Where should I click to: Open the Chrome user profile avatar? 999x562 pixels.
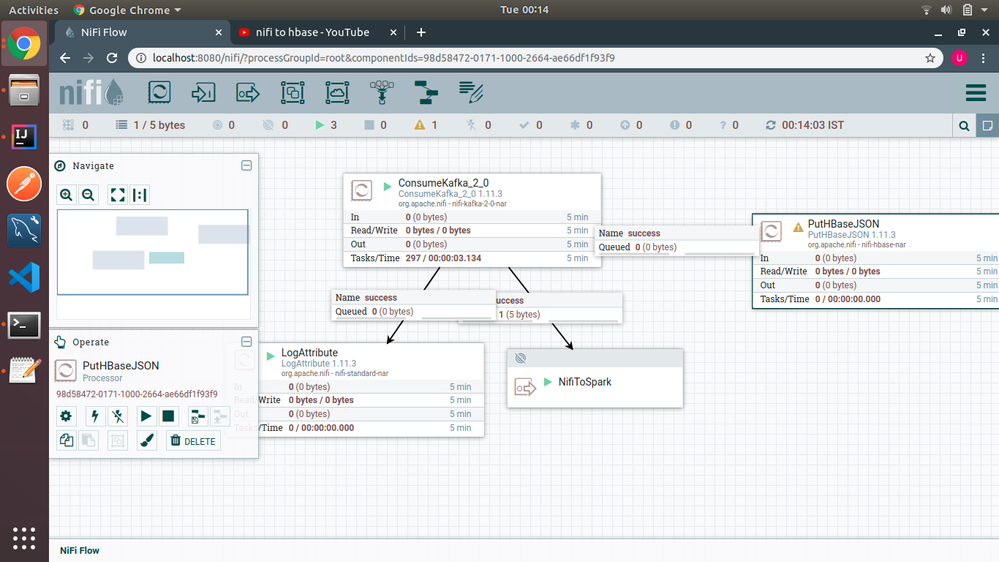click(959, 58)
